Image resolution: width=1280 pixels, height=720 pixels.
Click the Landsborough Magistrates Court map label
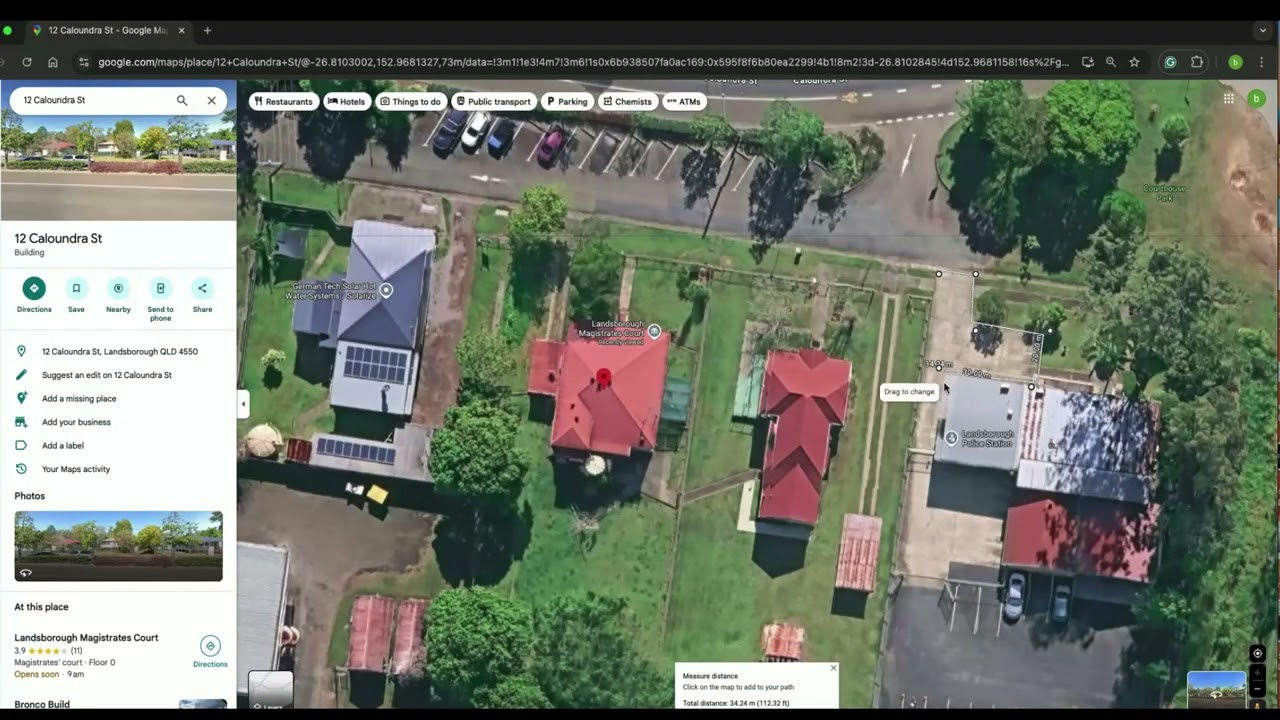point(610,332)
